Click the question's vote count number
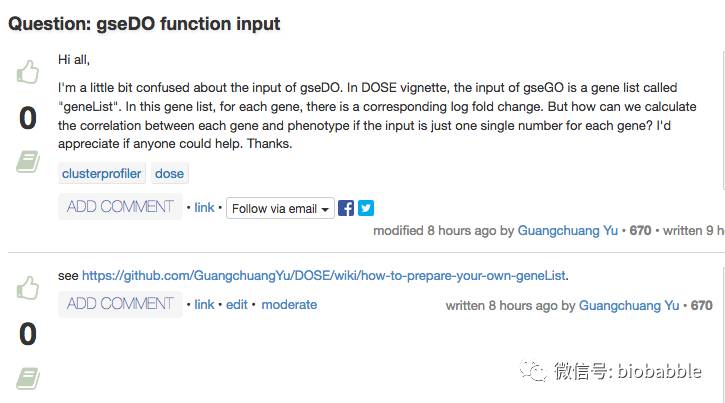Image resolution: width=725 pixels, height=403 pixels. [x=28, y=118]
